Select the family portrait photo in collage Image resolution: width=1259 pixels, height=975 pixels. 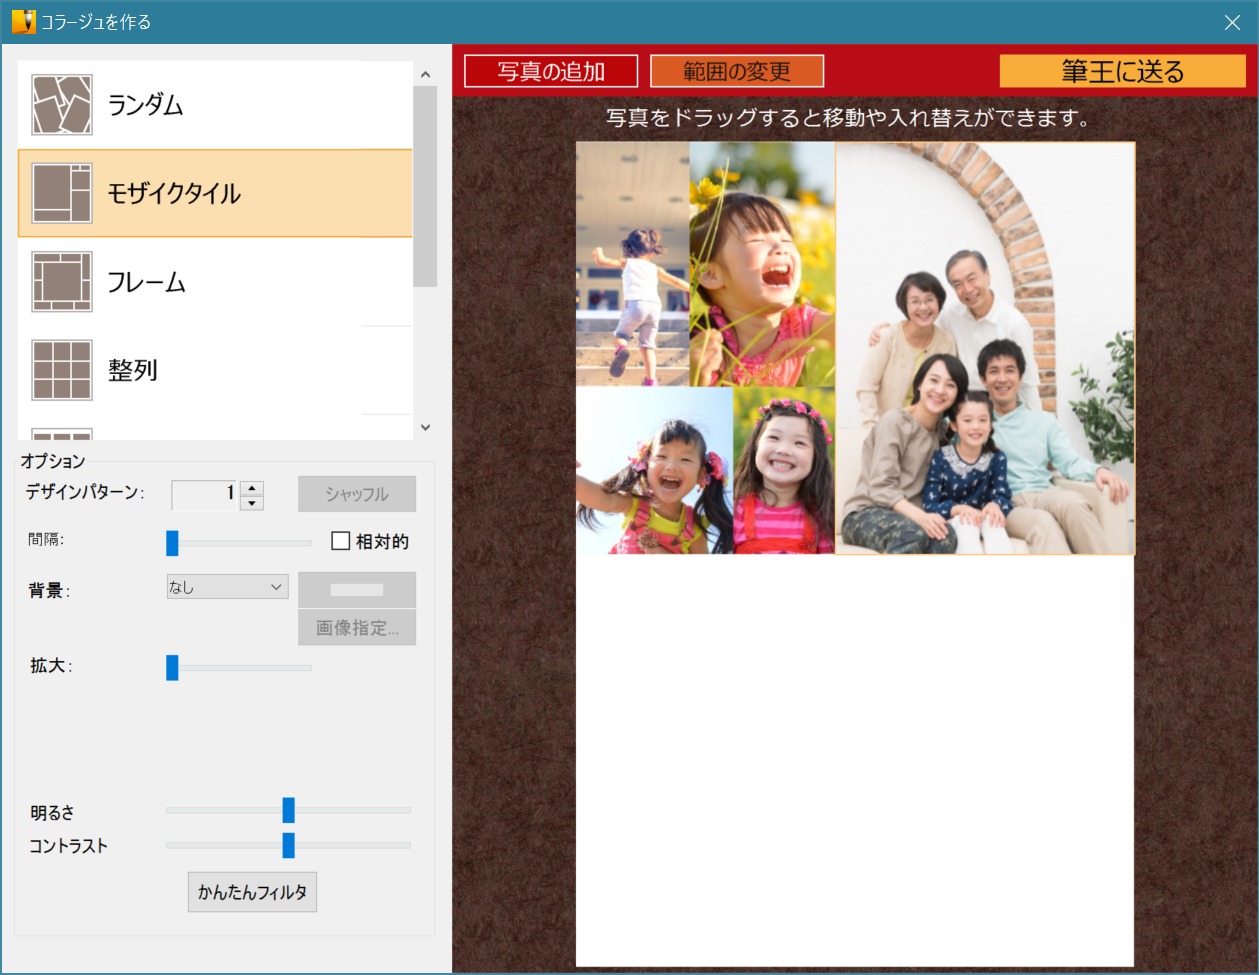985,348
